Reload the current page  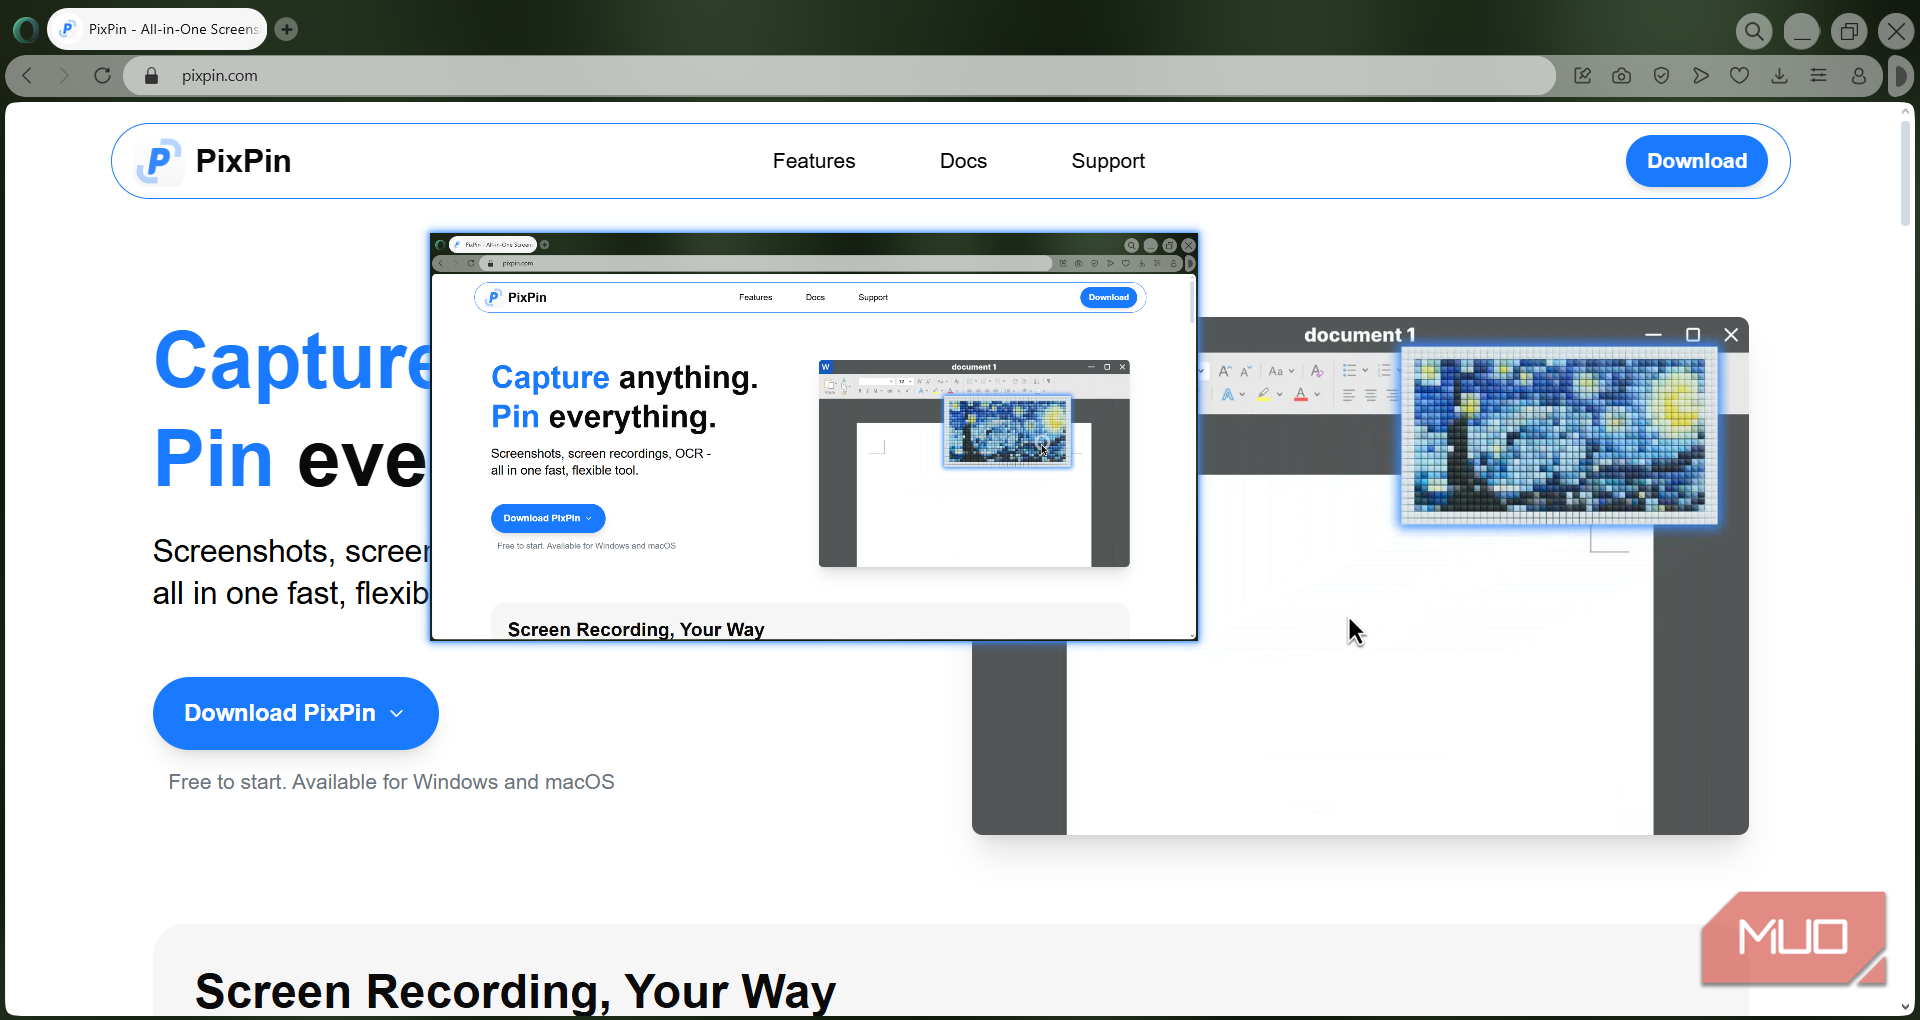coord(102,76)
